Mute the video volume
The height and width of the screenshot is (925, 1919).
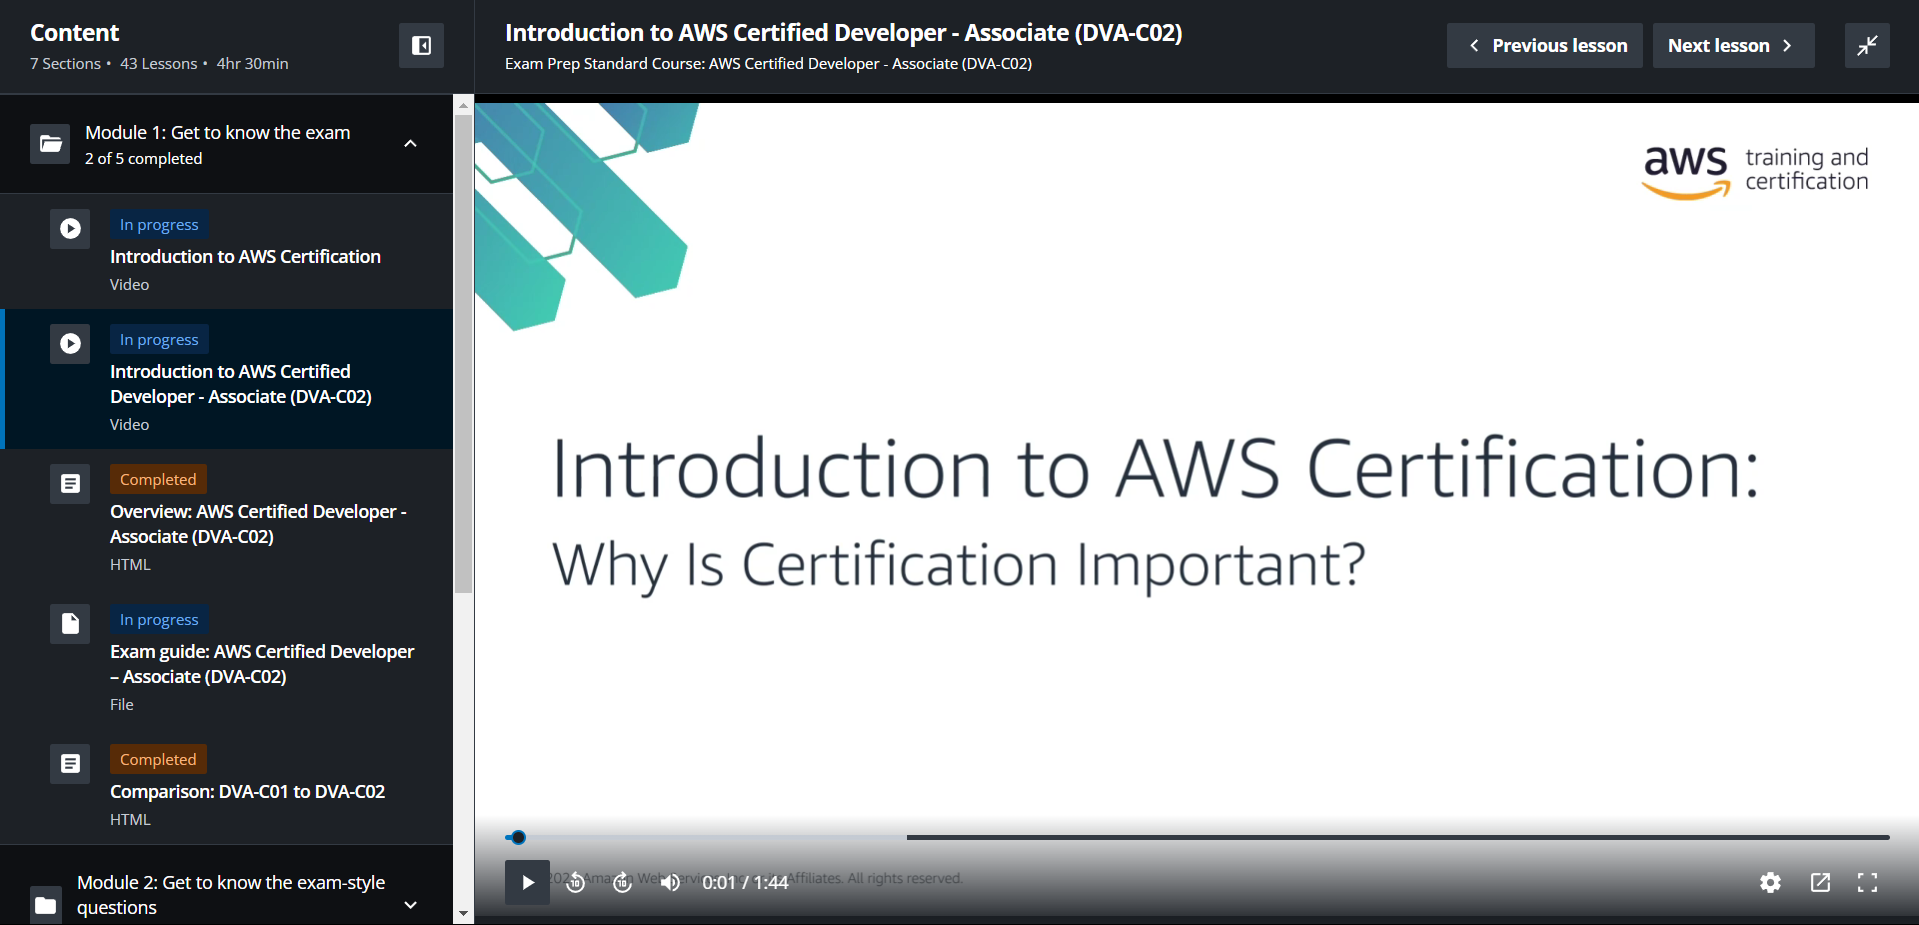[x=670, y=882]
